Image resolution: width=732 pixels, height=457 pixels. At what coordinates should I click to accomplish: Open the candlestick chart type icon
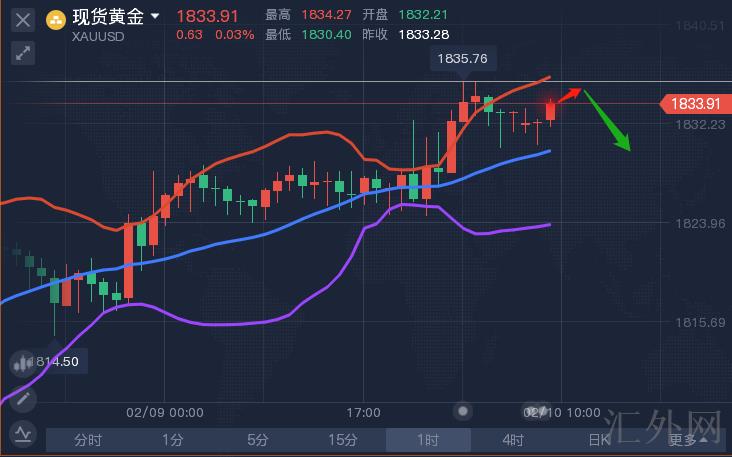(22, 364)
